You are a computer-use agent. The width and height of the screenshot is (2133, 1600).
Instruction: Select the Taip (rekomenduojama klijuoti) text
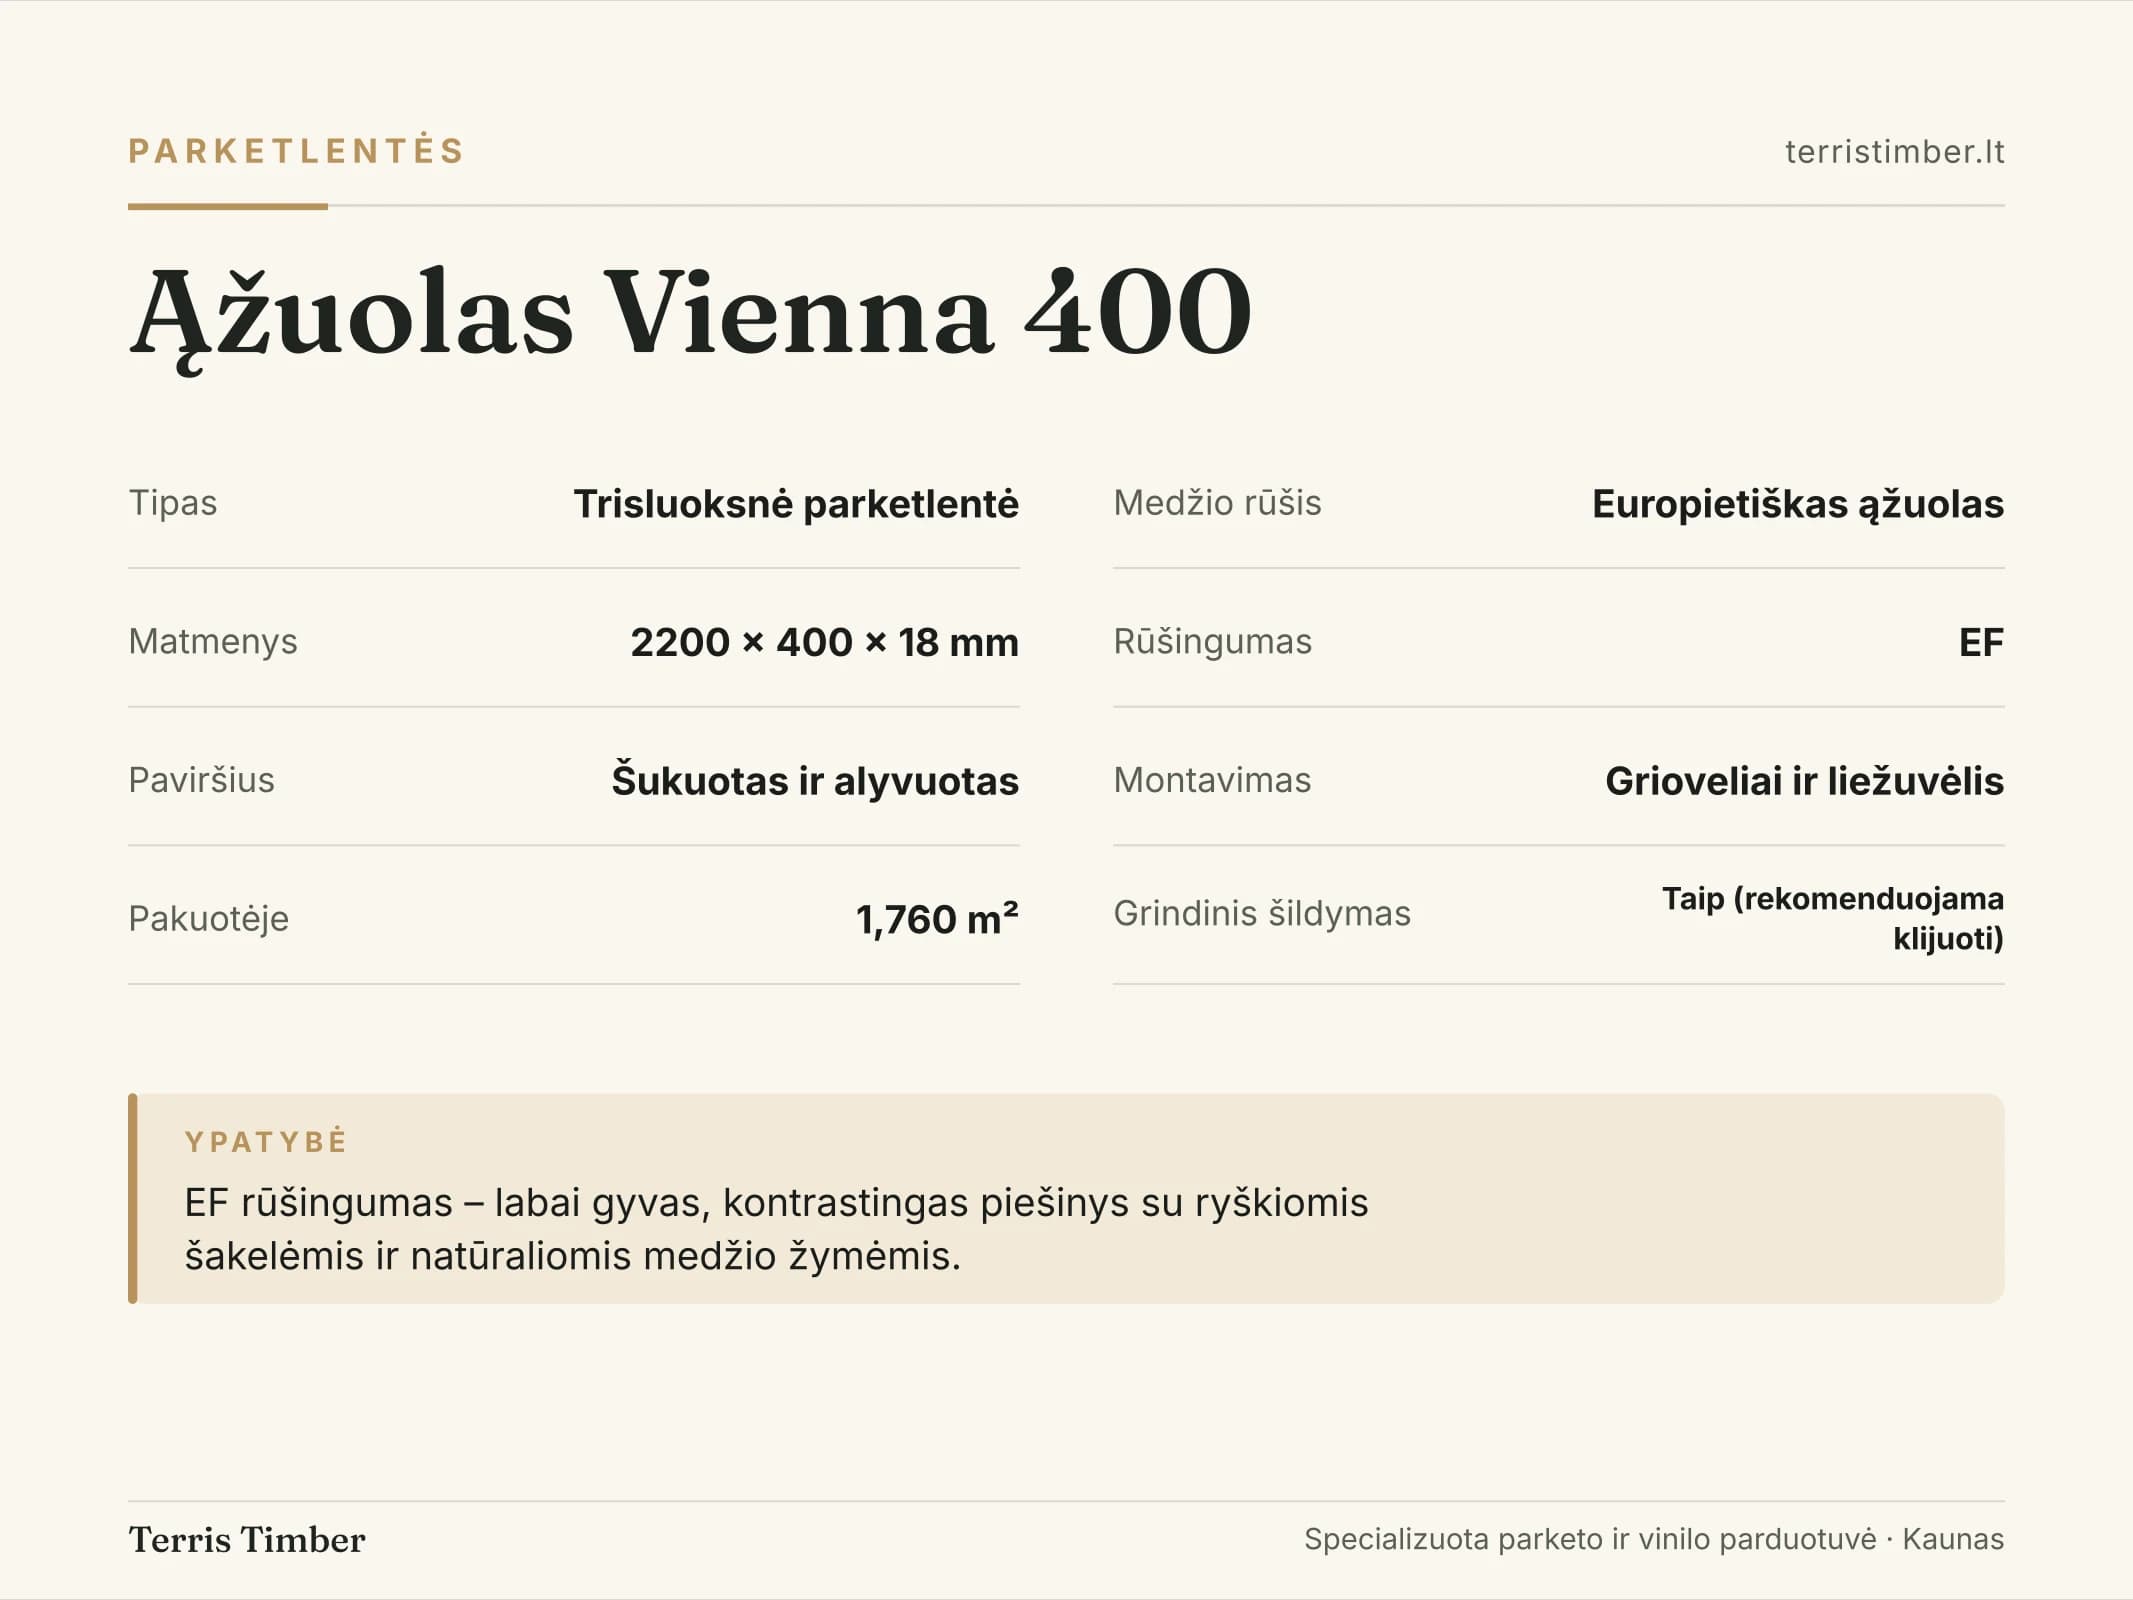click(1833, 918)
